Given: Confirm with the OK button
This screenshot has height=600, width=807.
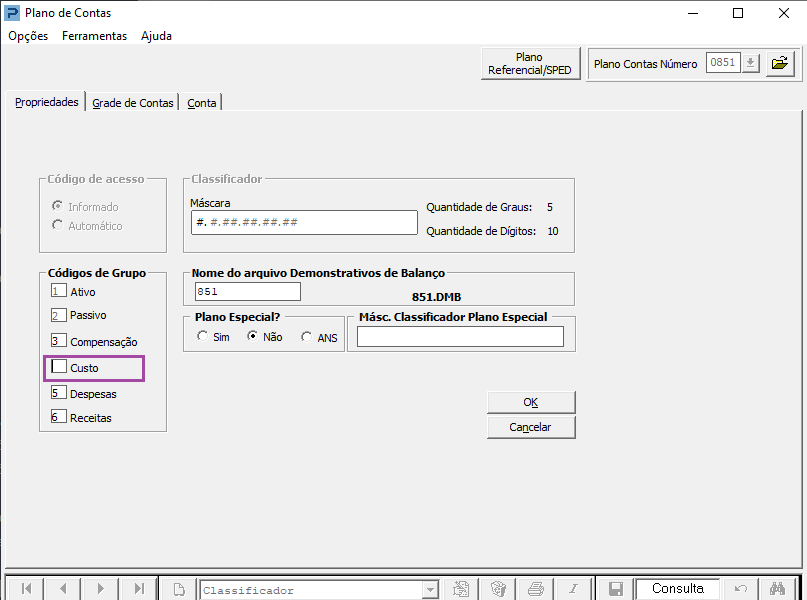Looking at the screenshot, I should [x=531, y=402].
